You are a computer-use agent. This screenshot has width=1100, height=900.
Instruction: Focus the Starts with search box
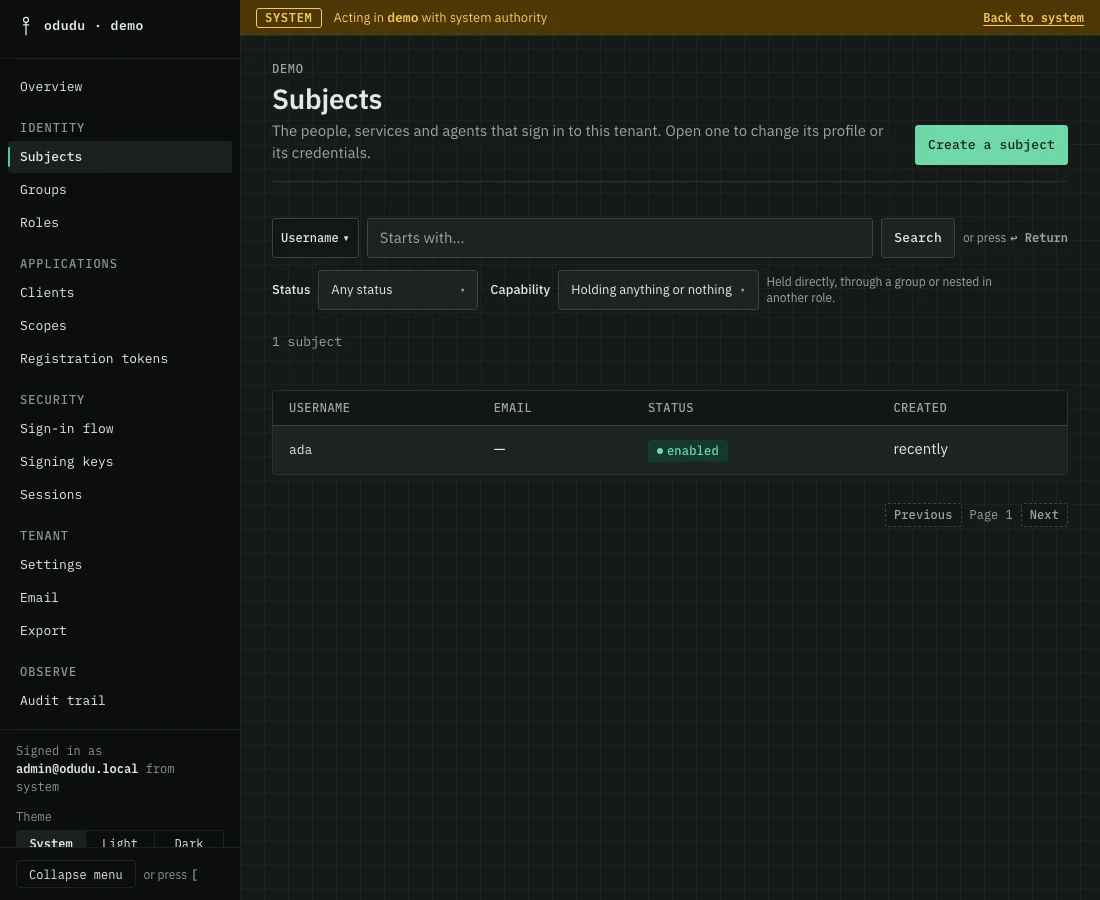tap(619, 238)
